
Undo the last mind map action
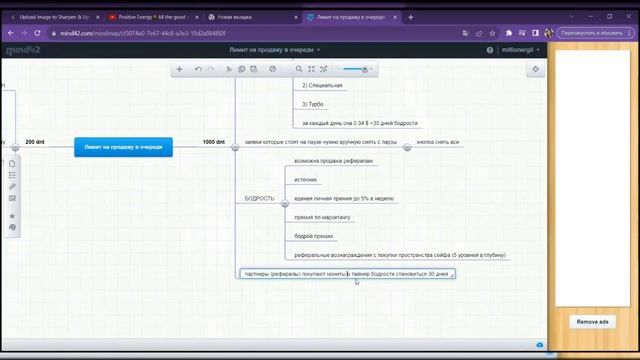pos(198,69)
